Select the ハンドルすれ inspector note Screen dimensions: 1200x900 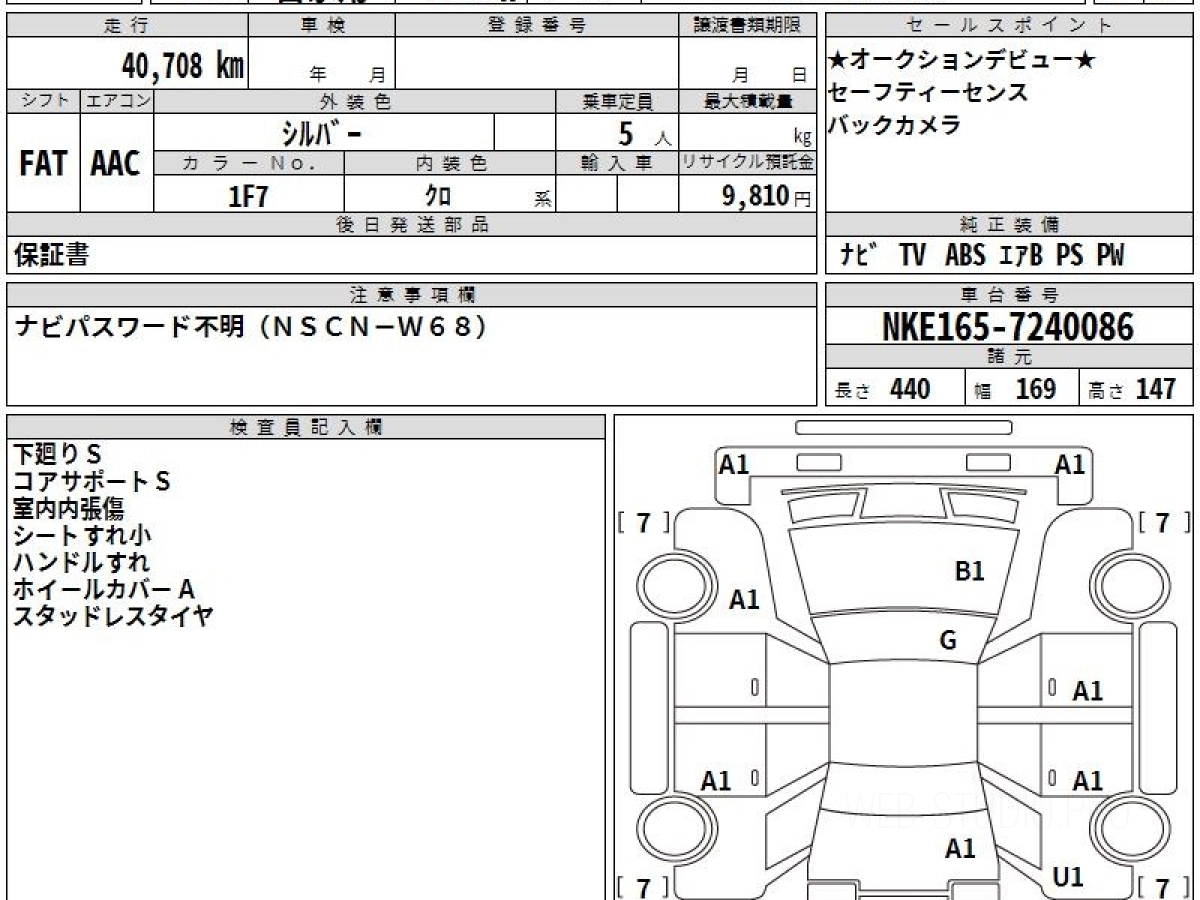[x=81, y=562]
